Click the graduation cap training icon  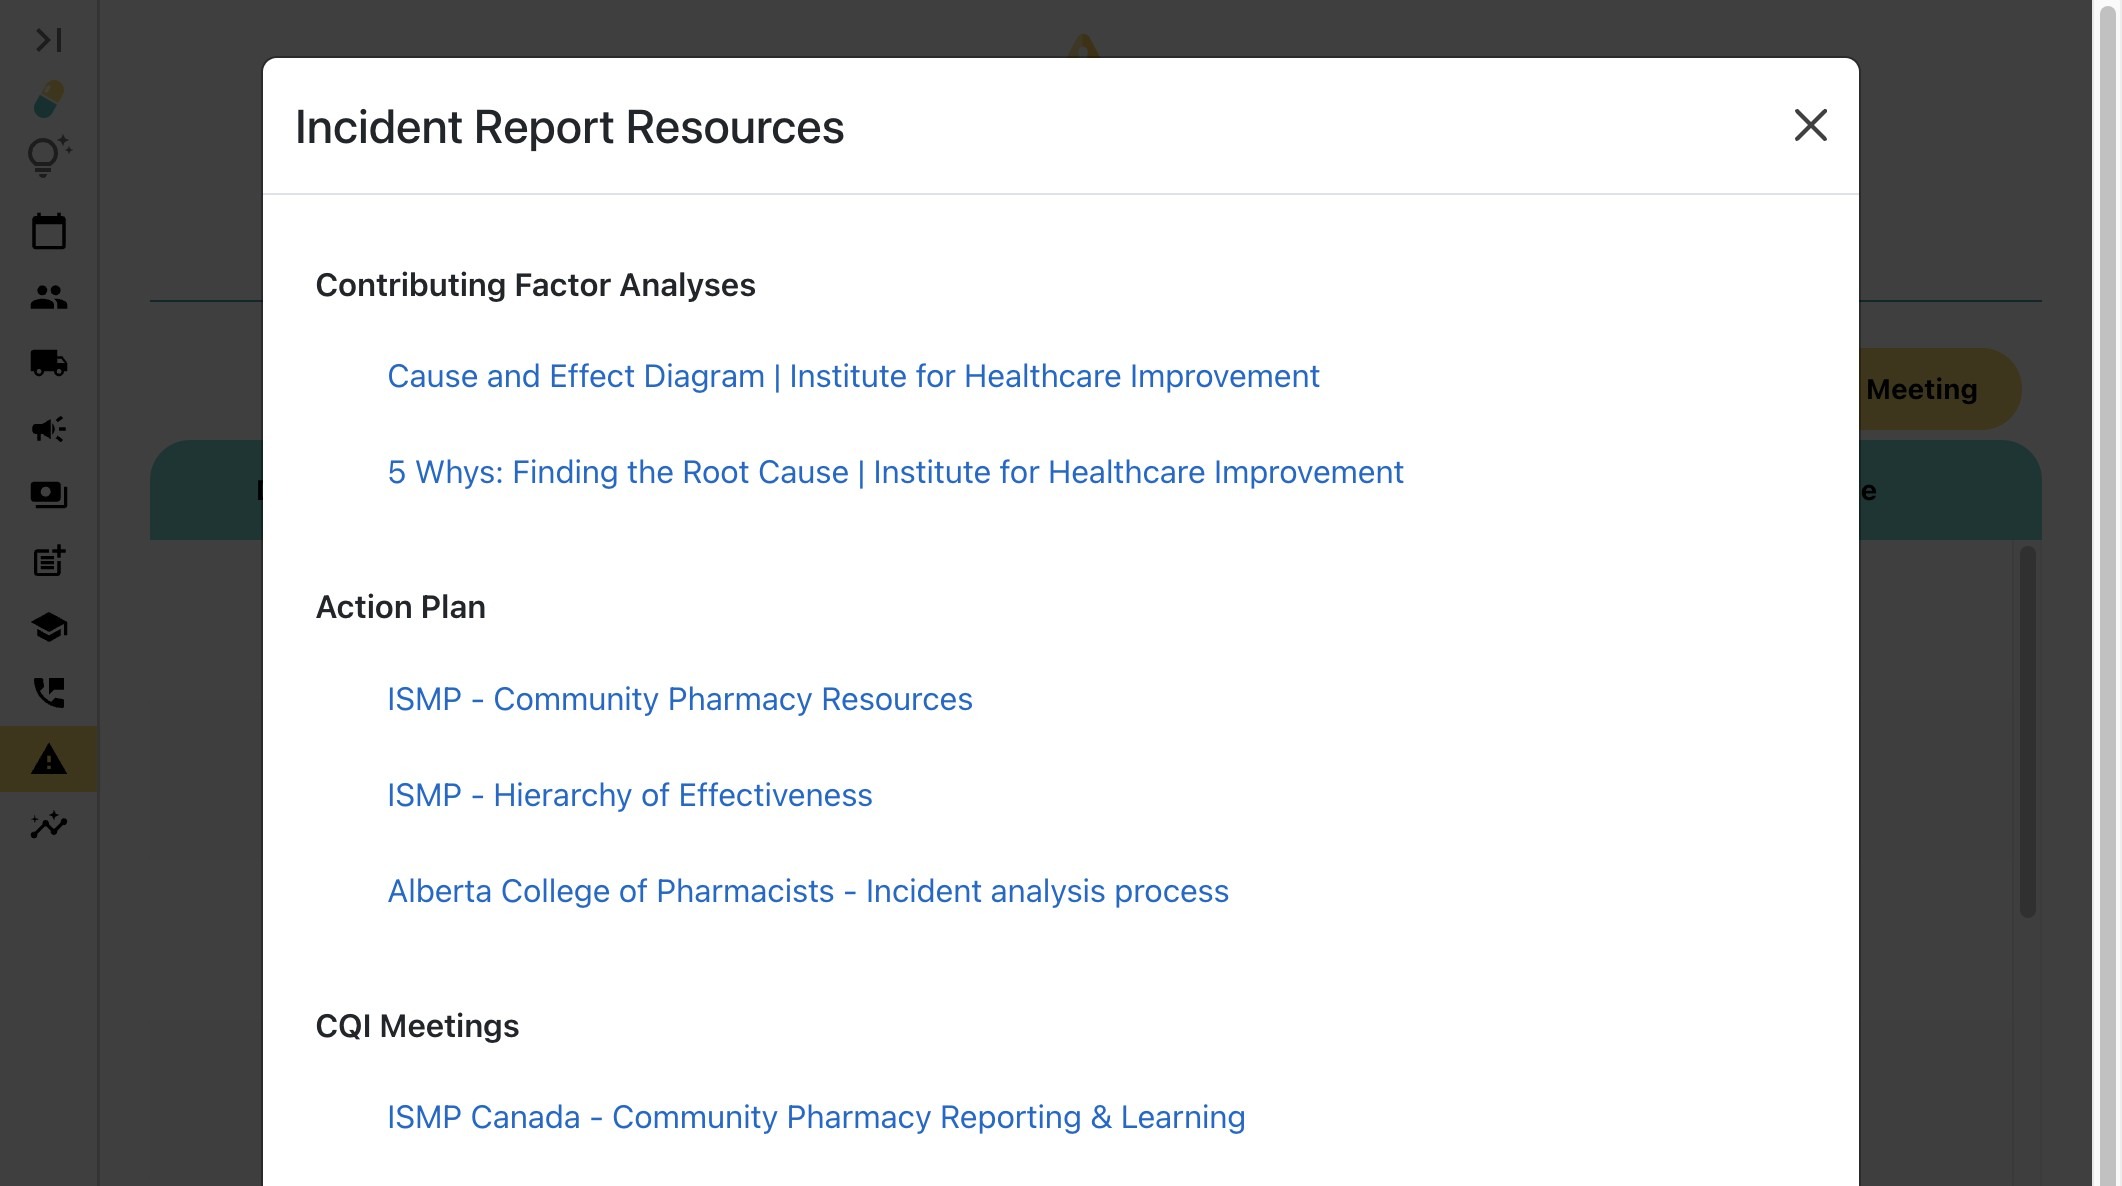click(48, 627)
